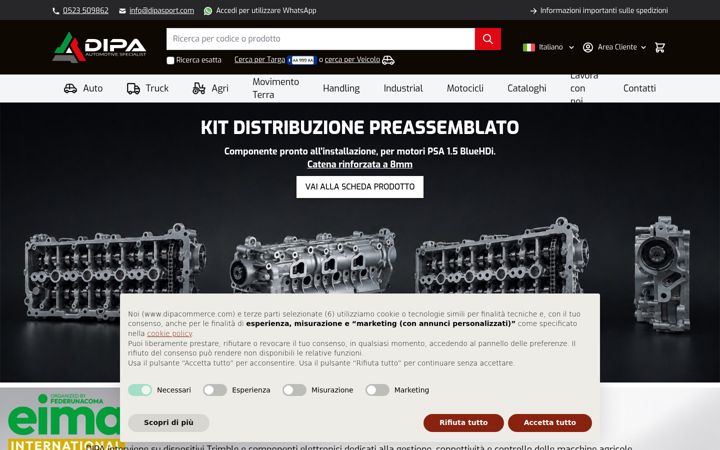Open the Contatti menu item
Image resolution: width=720 pixels, height=450 pixels.
(639, 88)
